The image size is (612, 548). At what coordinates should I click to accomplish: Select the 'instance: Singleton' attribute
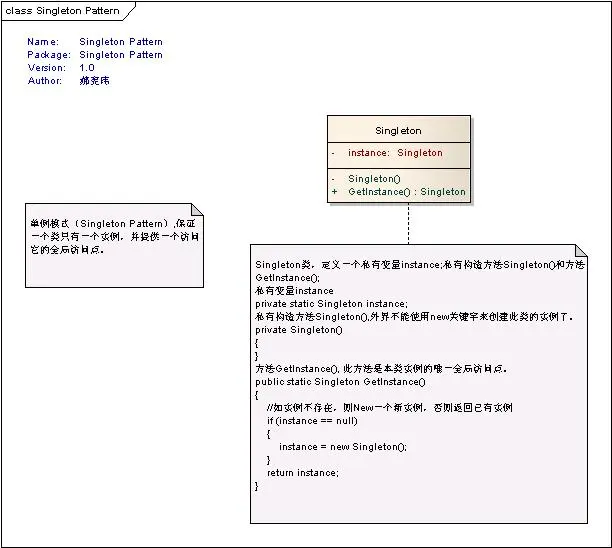pyautogui.click(x=395, y=153)
